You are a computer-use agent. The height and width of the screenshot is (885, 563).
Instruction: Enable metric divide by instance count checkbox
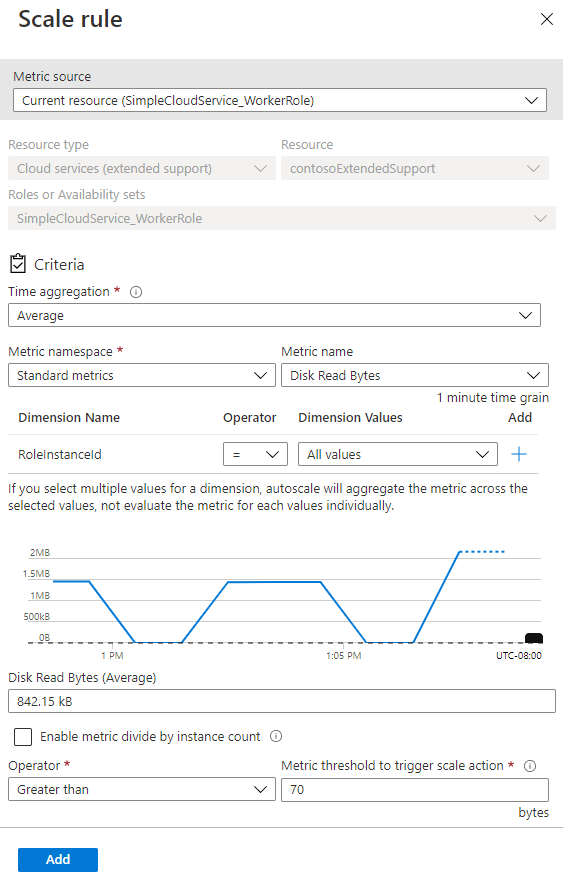click(23, 737)
